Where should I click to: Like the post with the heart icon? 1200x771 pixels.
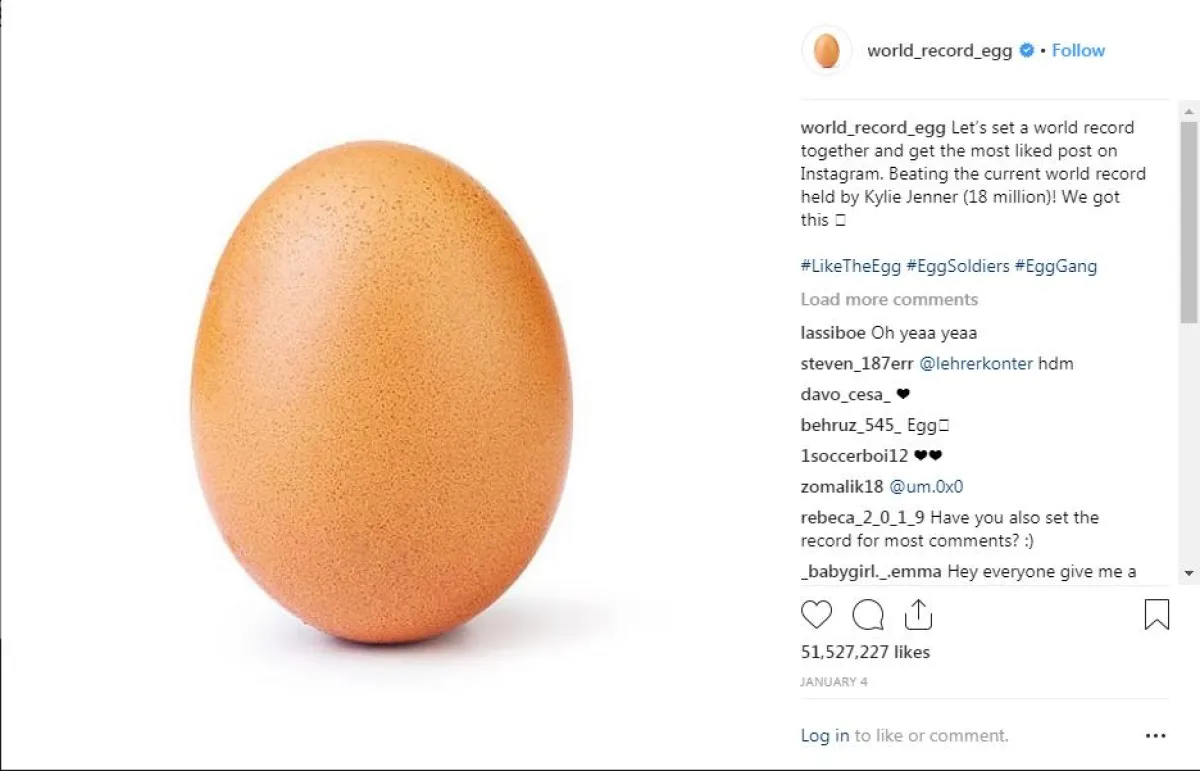click(x=816, y=614)
